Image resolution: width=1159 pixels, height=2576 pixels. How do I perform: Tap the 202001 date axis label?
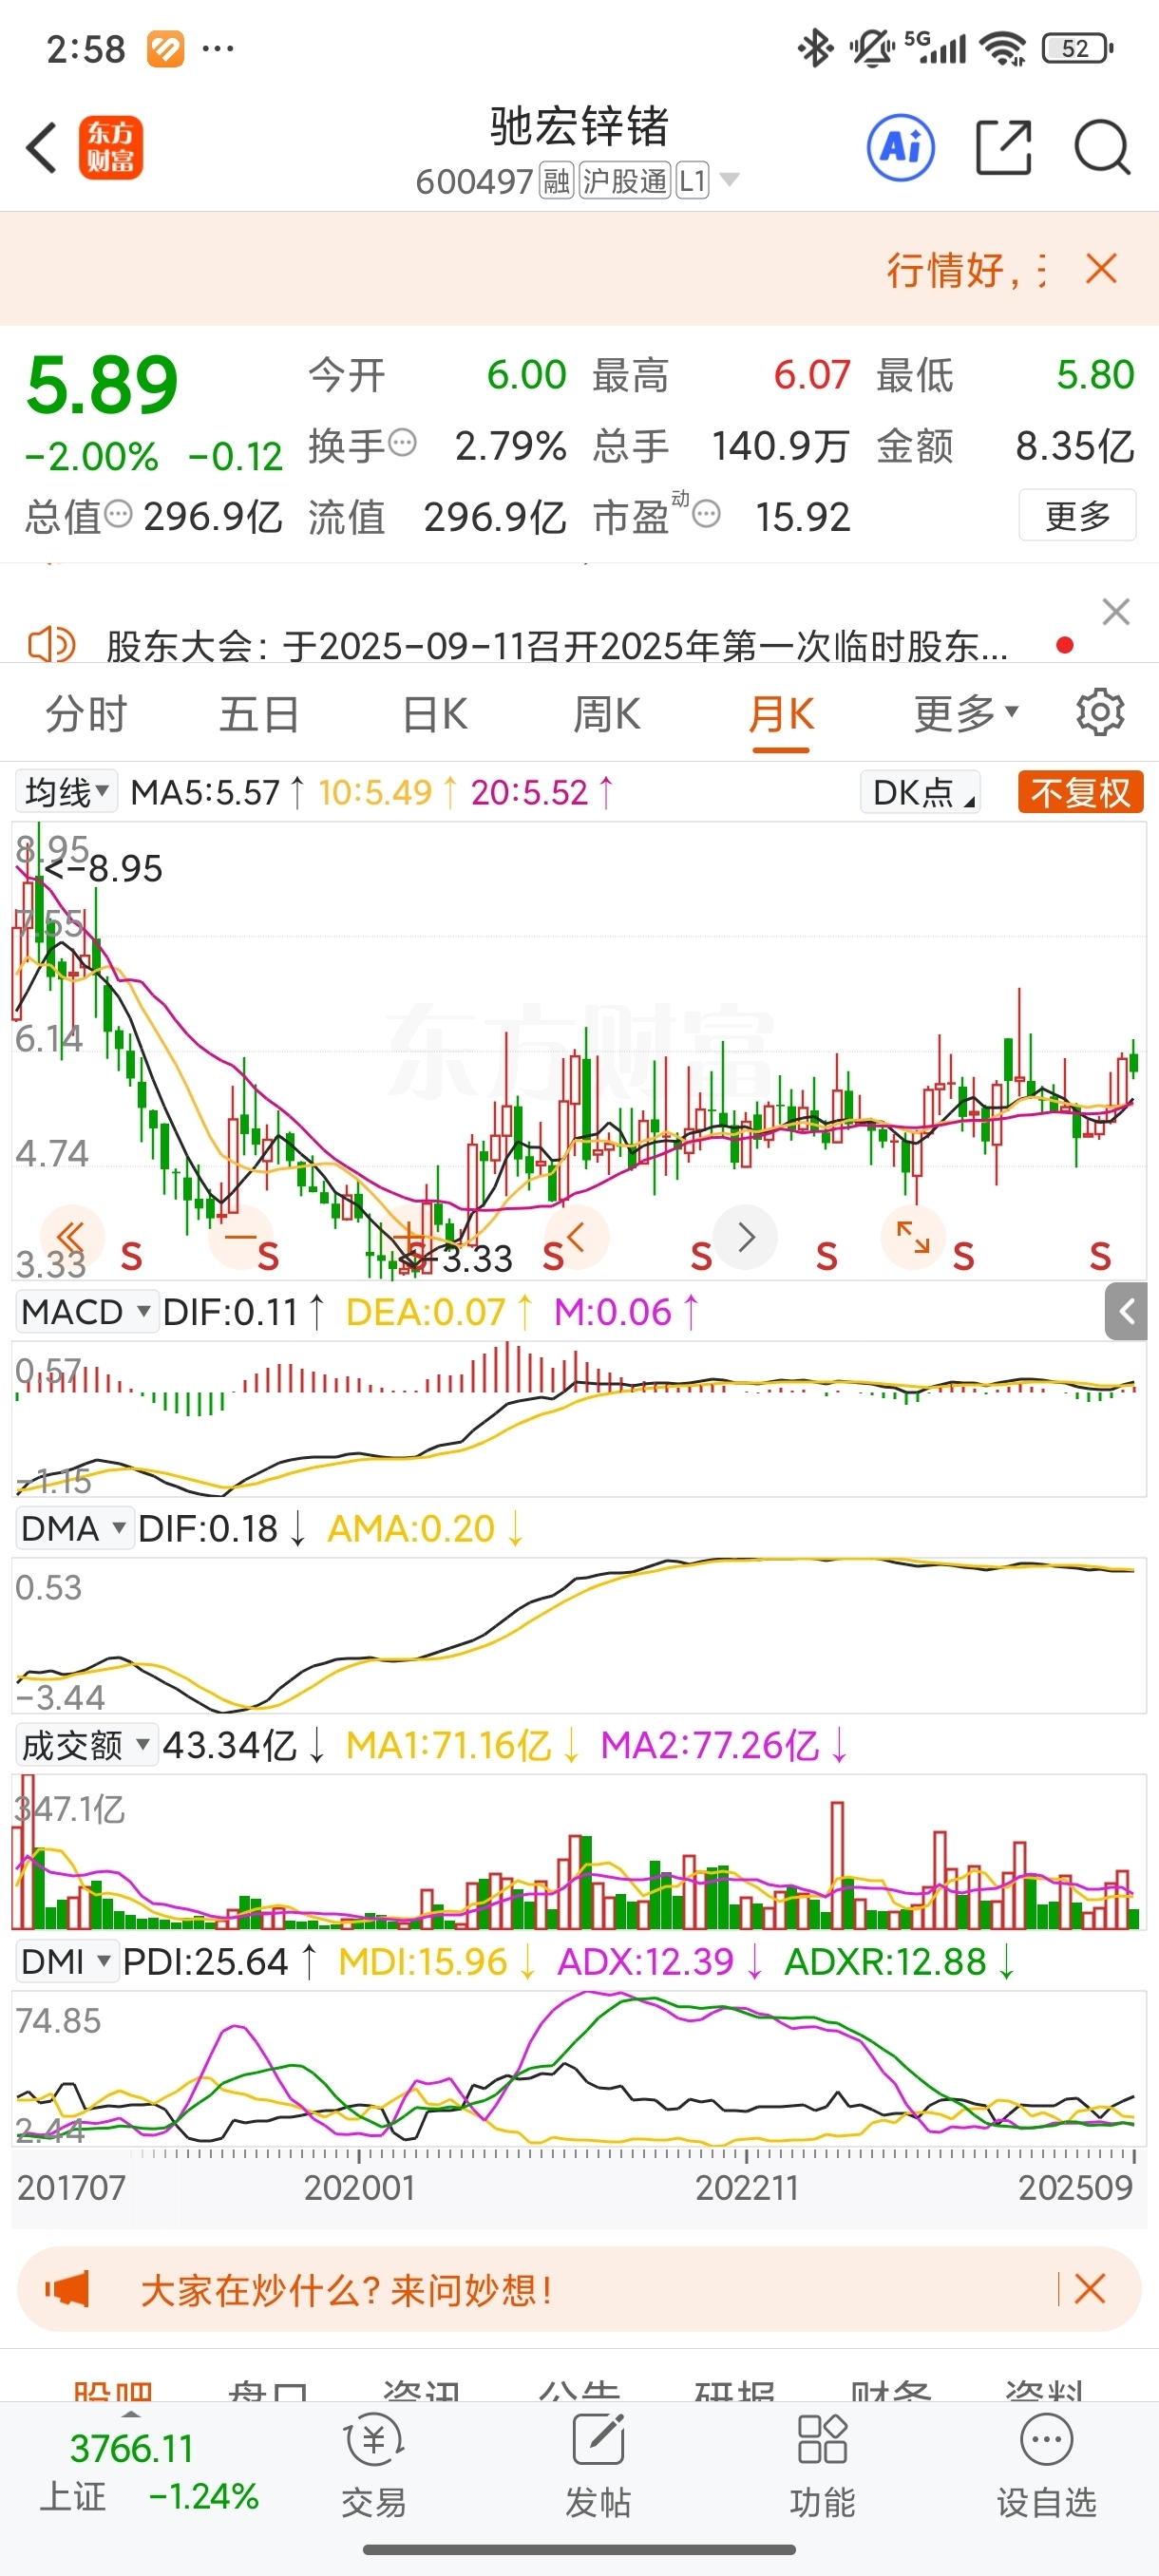[359, 2188]
